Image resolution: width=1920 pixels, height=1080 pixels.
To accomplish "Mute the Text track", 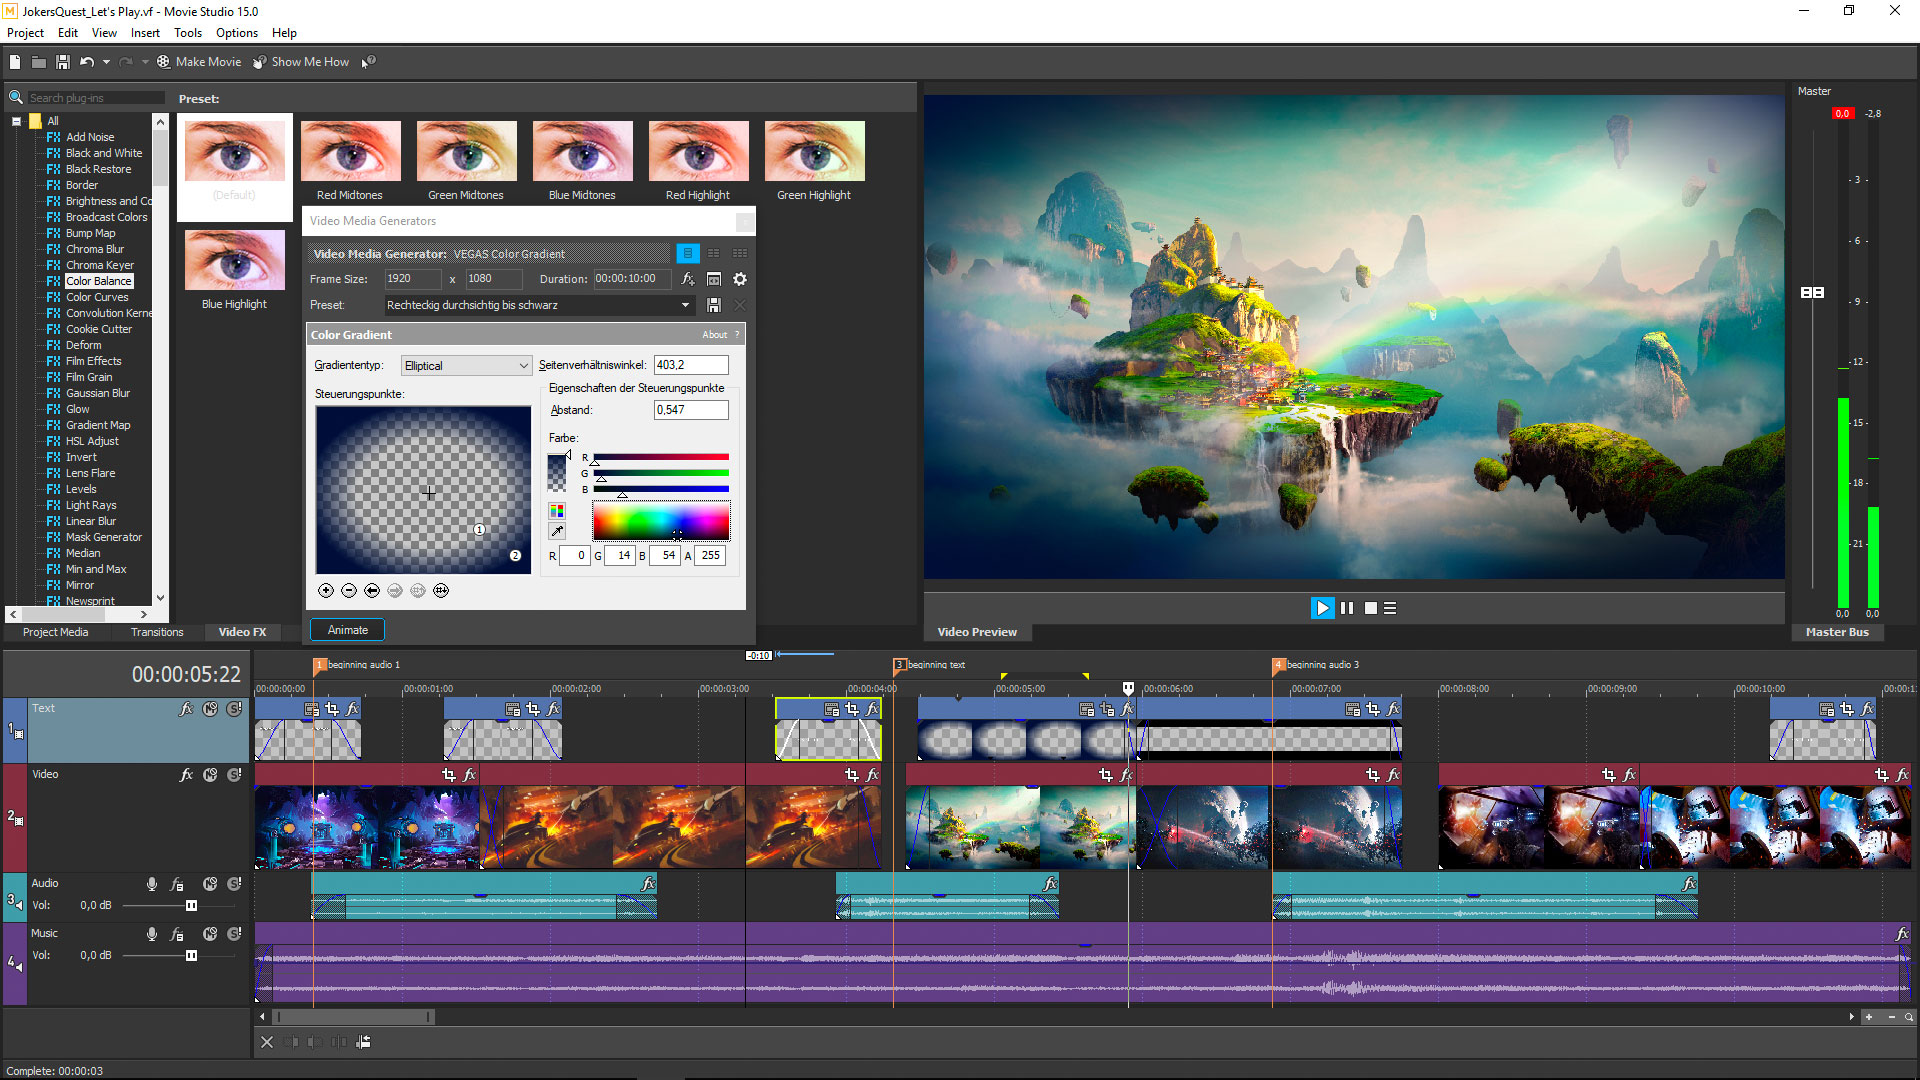I will tap(210, 708).
